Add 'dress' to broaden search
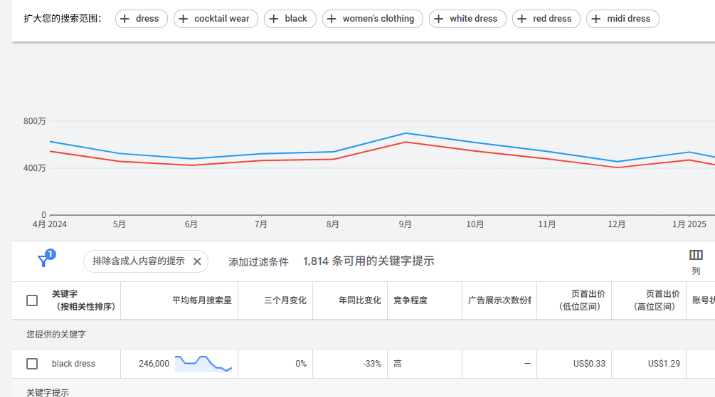Screen dimensions: 715x397 point(141,19)
